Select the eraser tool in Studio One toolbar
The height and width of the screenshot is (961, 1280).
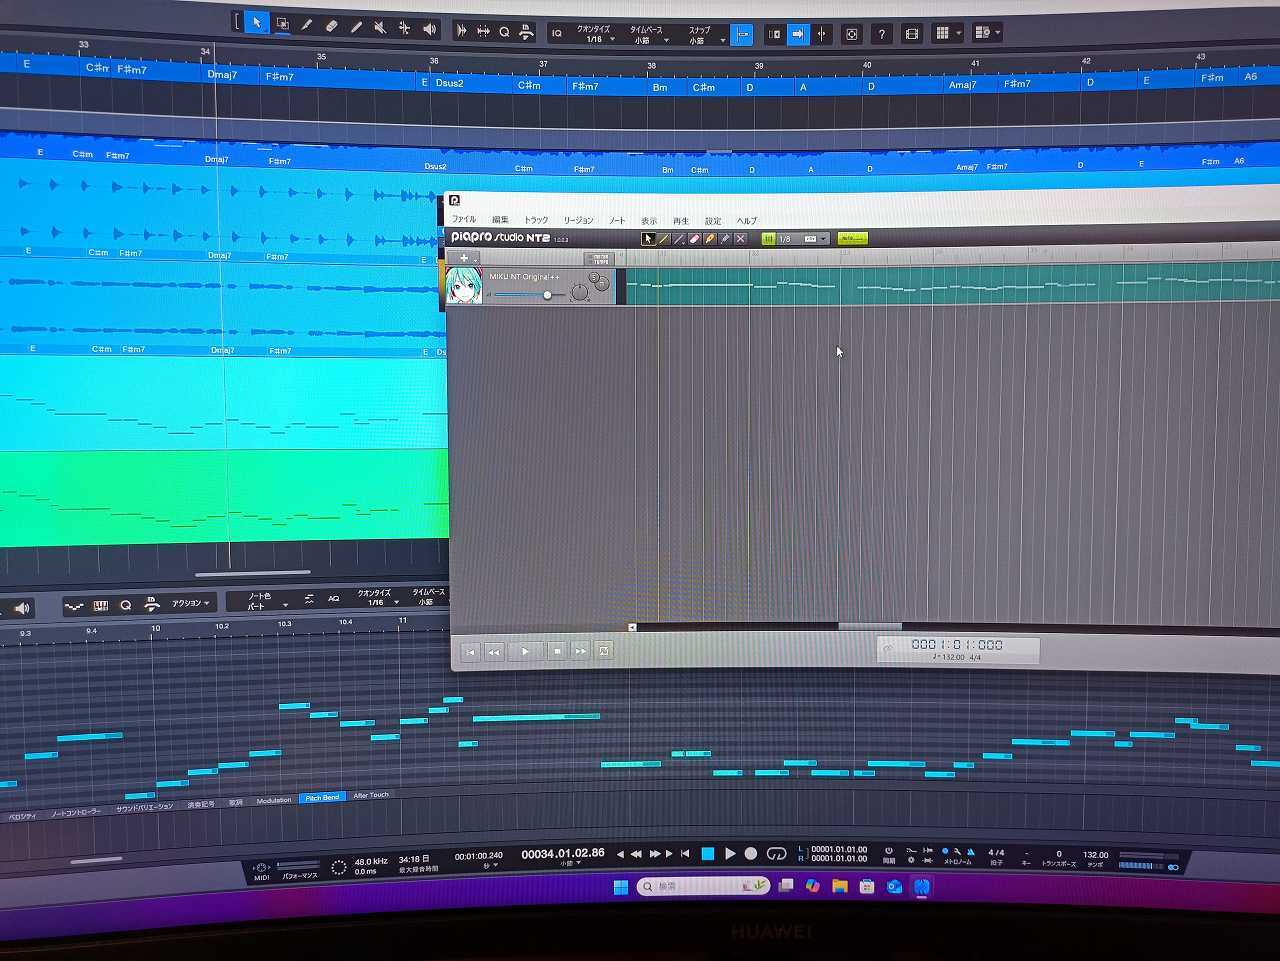331,26
